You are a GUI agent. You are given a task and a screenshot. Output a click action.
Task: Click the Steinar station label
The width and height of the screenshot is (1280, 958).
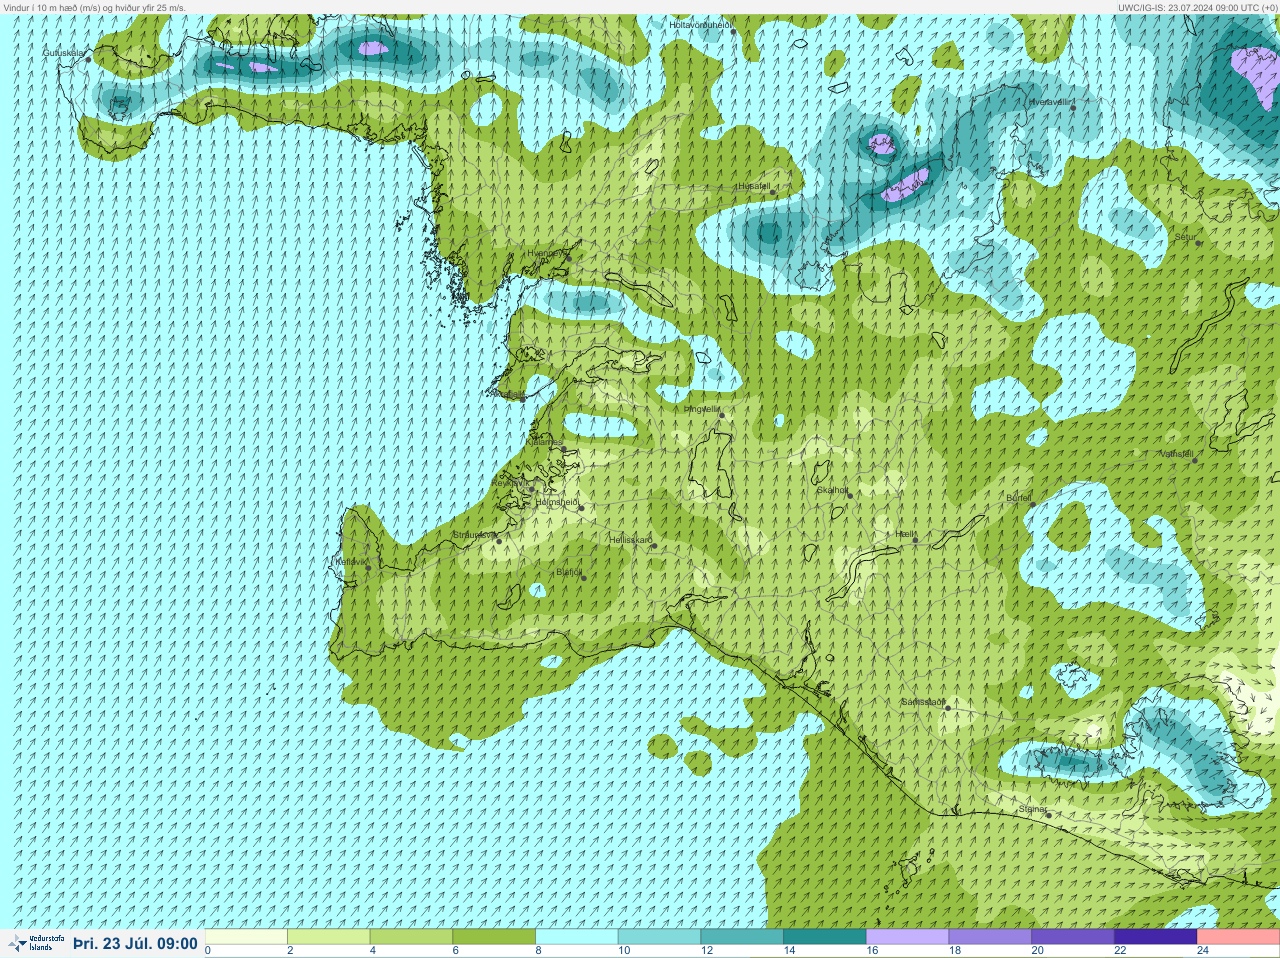(x=1032, y=808)
